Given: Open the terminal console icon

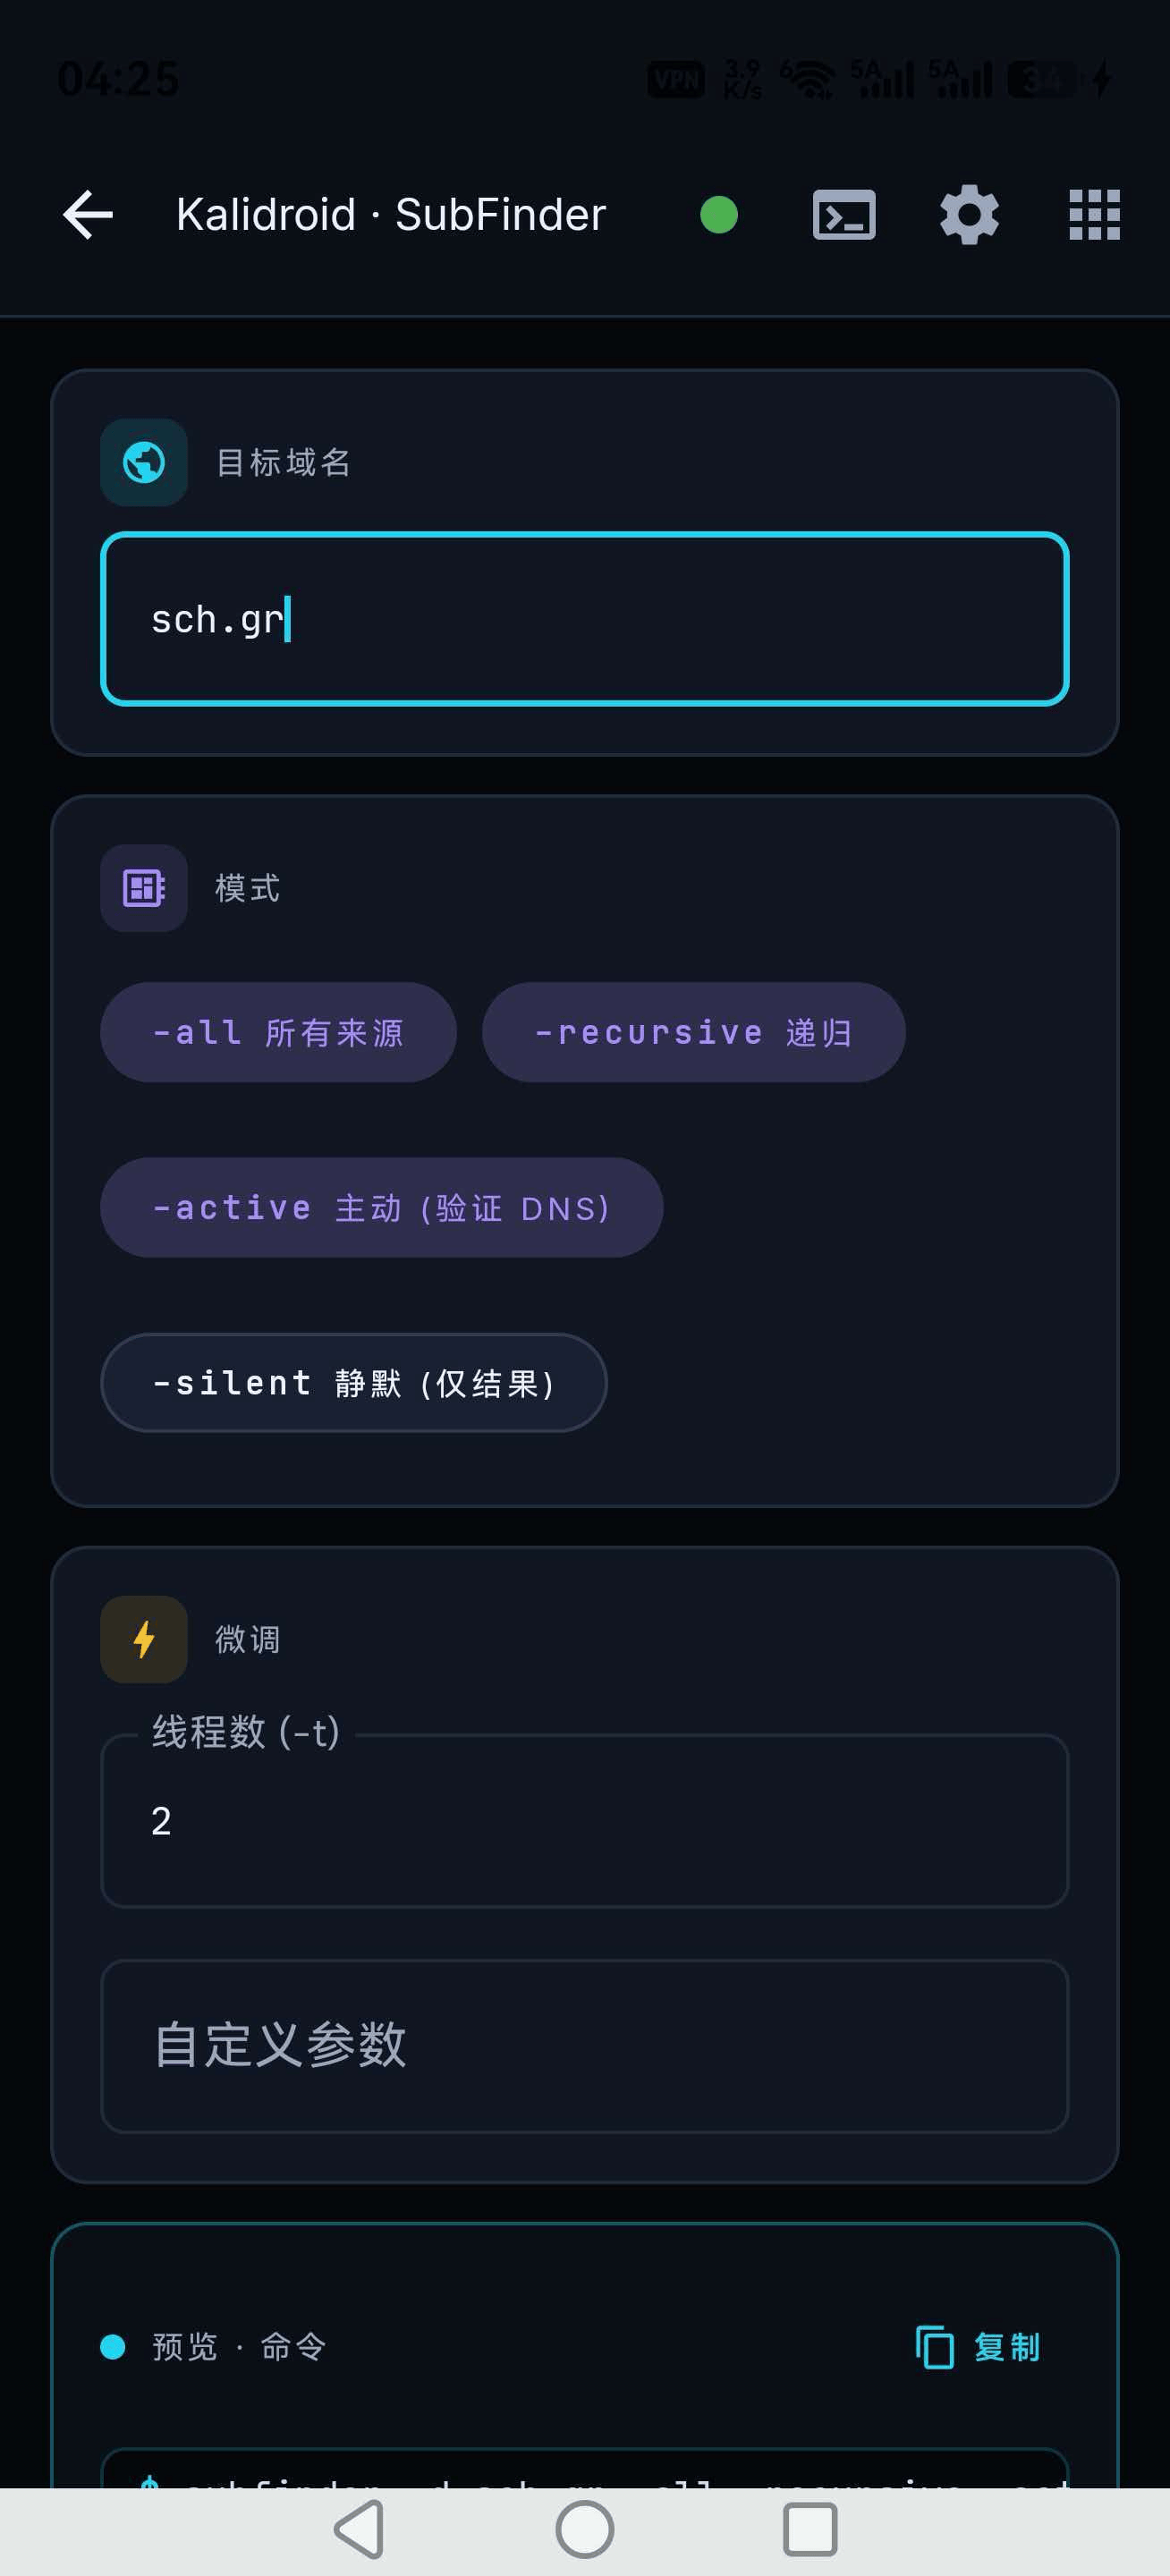Looking at the screenshot, I should coord(844,215).
